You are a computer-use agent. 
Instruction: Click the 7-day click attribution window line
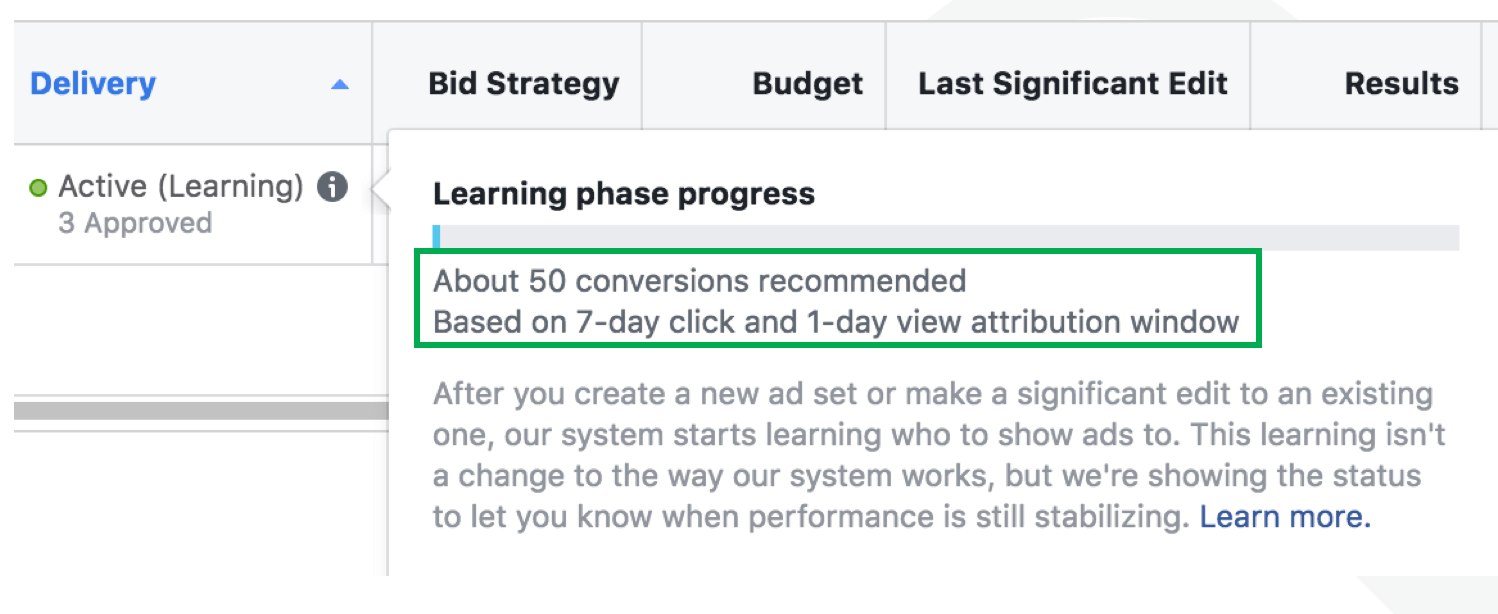tap(836, 322)
